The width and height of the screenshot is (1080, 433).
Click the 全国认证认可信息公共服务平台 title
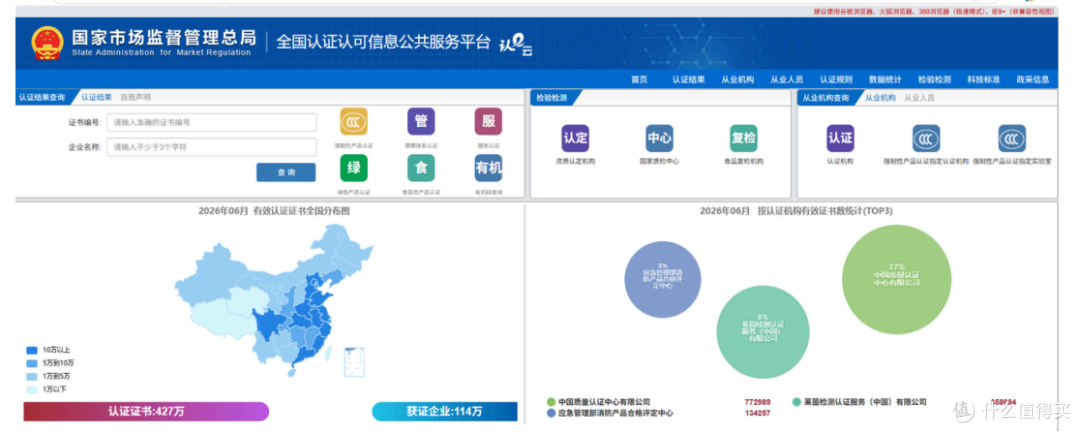[x=384, y=43]
